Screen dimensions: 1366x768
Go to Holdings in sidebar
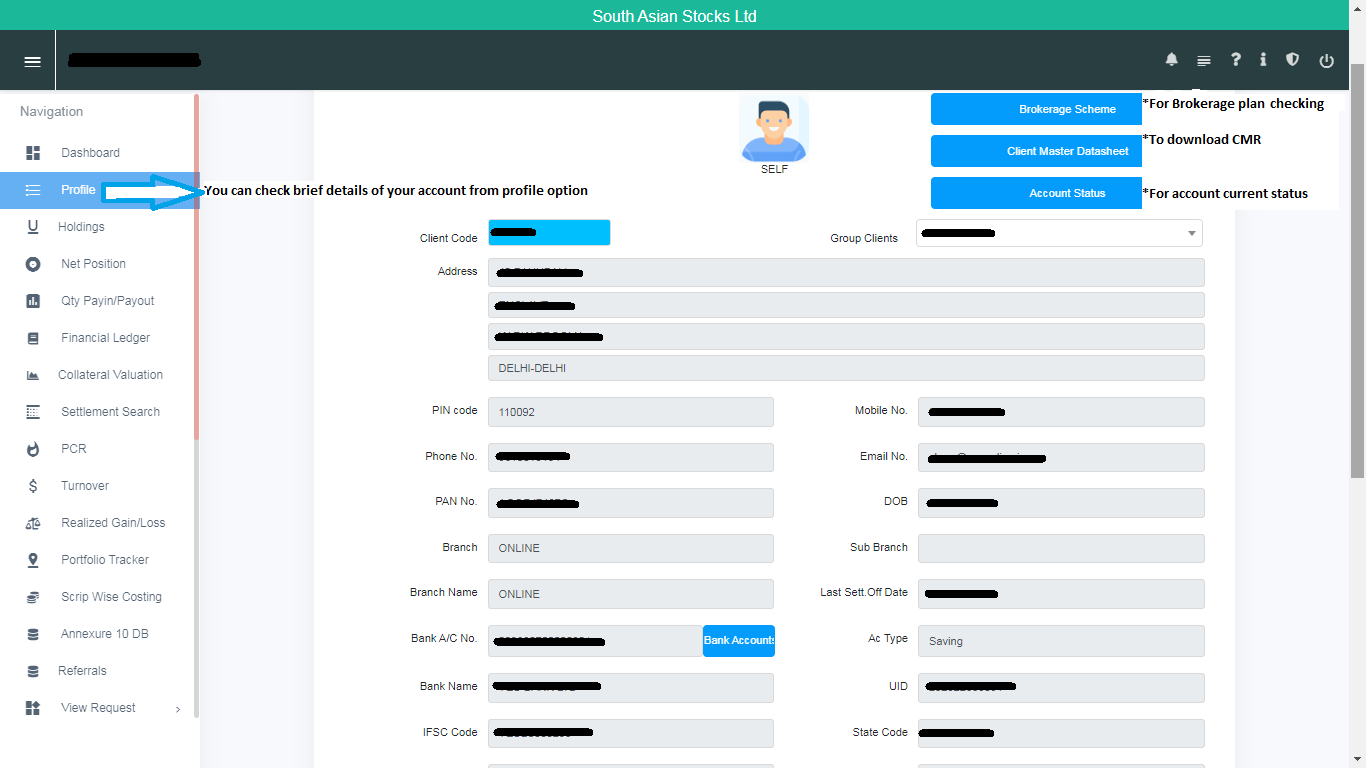coord(81,227)
